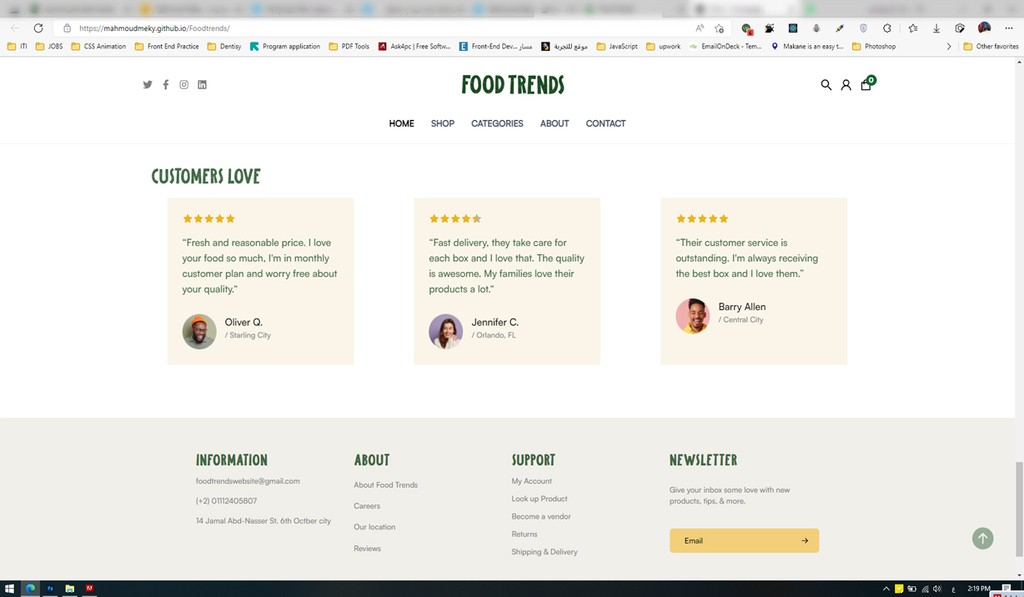Go to HOME nav item
The image size is (1024, 597).
click(402, 123)
